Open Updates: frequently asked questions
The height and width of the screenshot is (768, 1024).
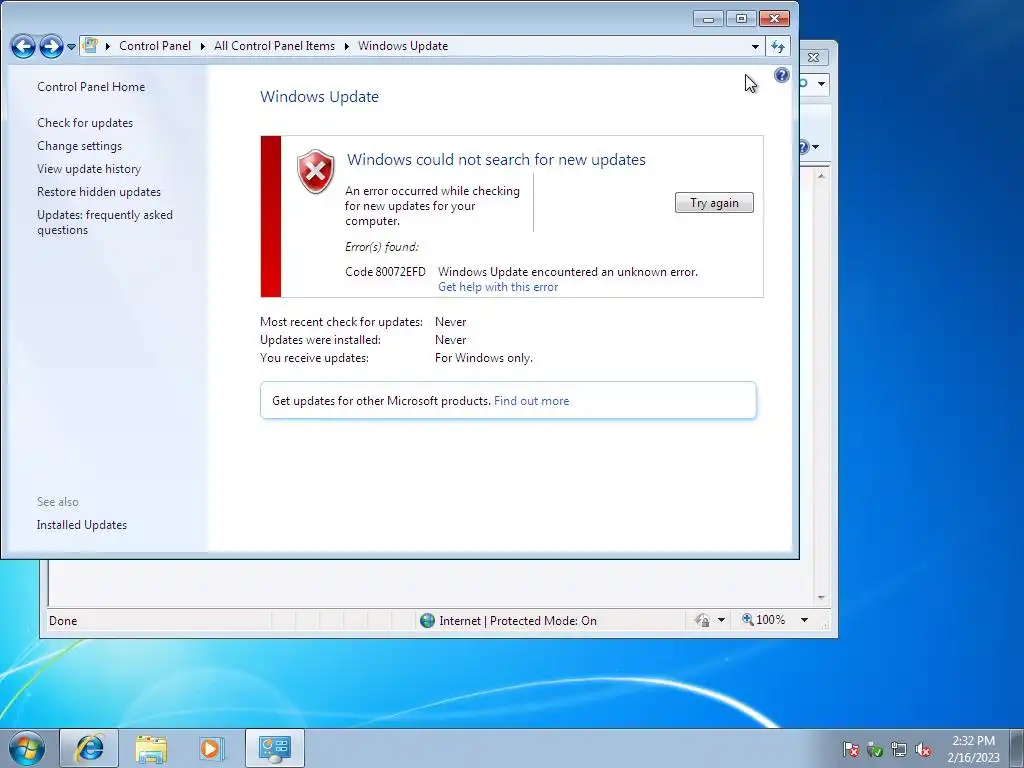point(104,222)
